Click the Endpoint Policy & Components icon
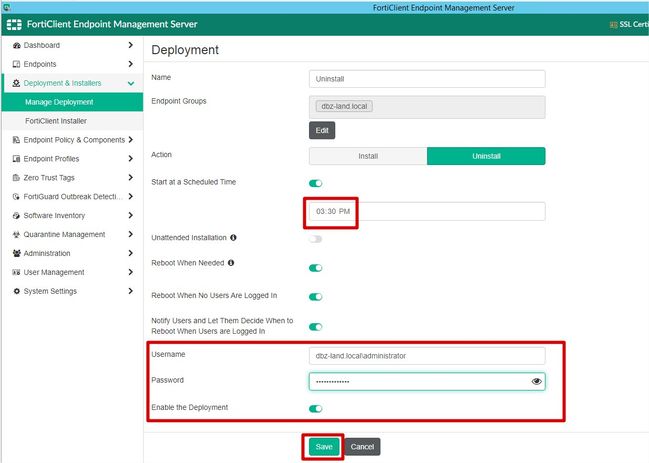This screenshot has height=463, width=649. (x=16, y=140)
